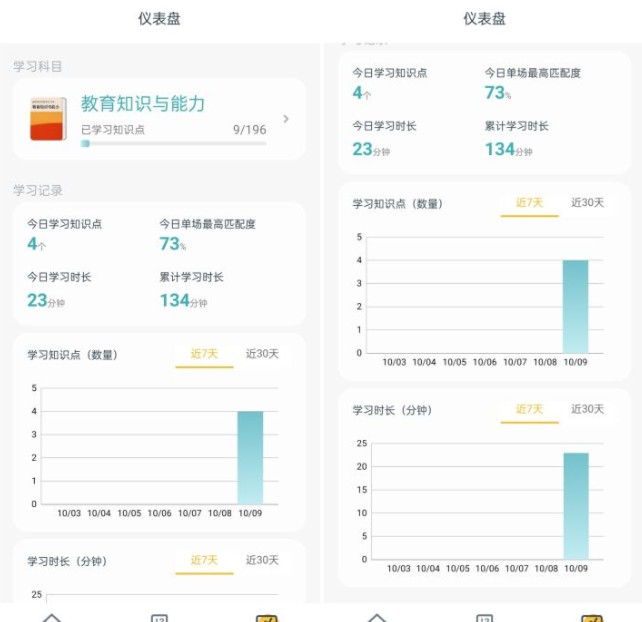Left screen: click 10/06 axis label in 学习知识点 chart
The image size is (642, 622).
[159, 513]
